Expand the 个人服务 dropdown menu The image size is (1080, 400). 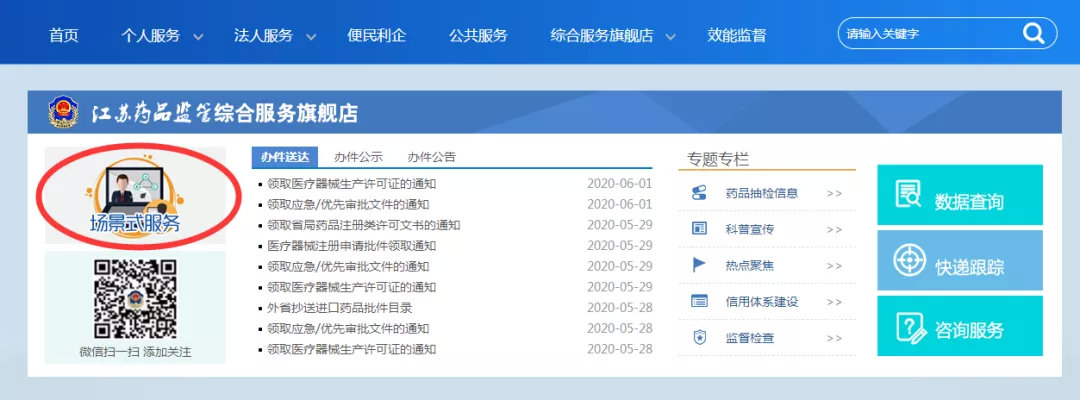point(162,36)
